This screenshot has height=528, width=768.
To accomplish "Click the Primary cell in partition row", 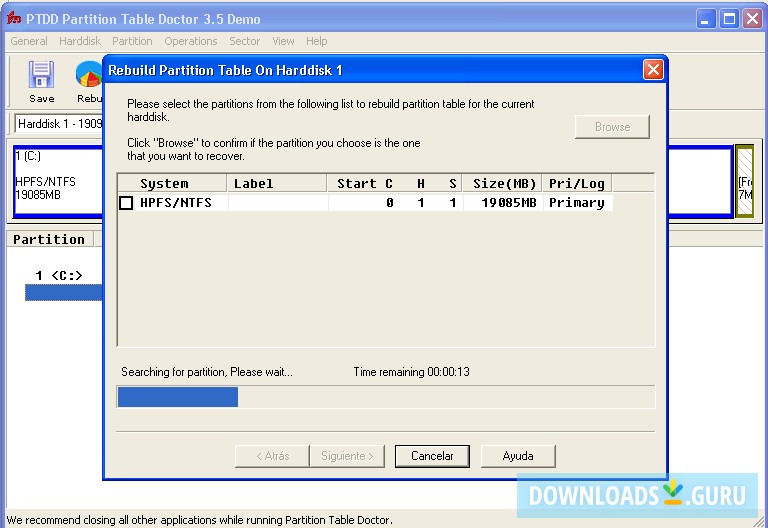I will click(576, 203).
